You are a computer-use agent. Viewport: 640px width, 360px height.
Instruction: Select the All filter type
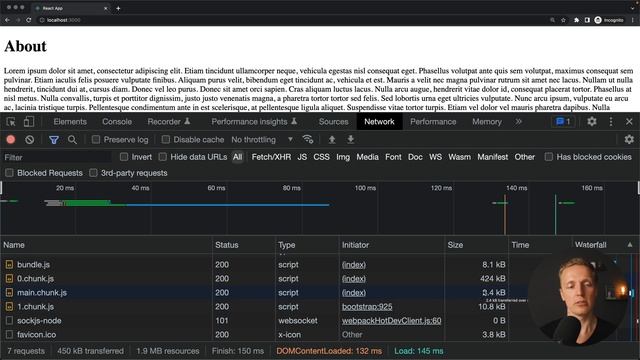[x=237, y=157]
